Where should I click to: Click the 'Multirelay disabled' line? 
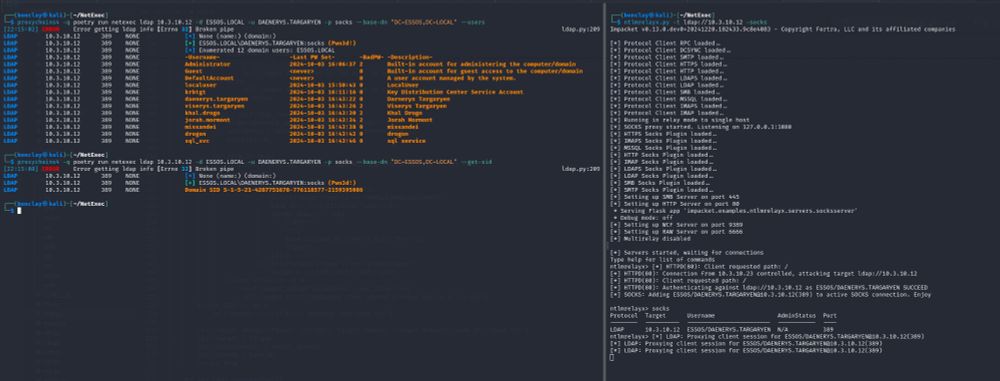[650, 238]
